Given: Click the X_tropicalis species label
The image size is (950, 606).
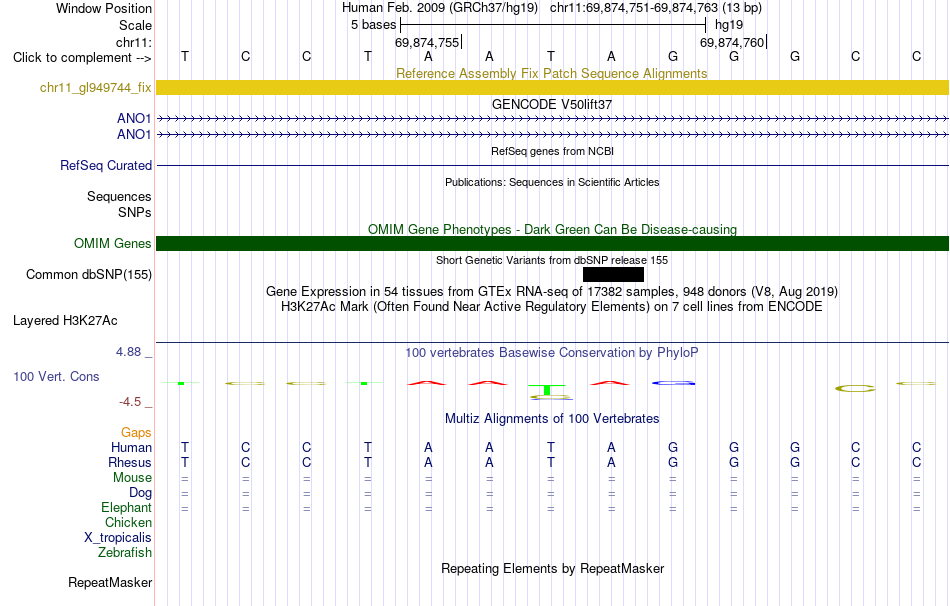Looking at the screenshot, I should click(x=118, y=538).
